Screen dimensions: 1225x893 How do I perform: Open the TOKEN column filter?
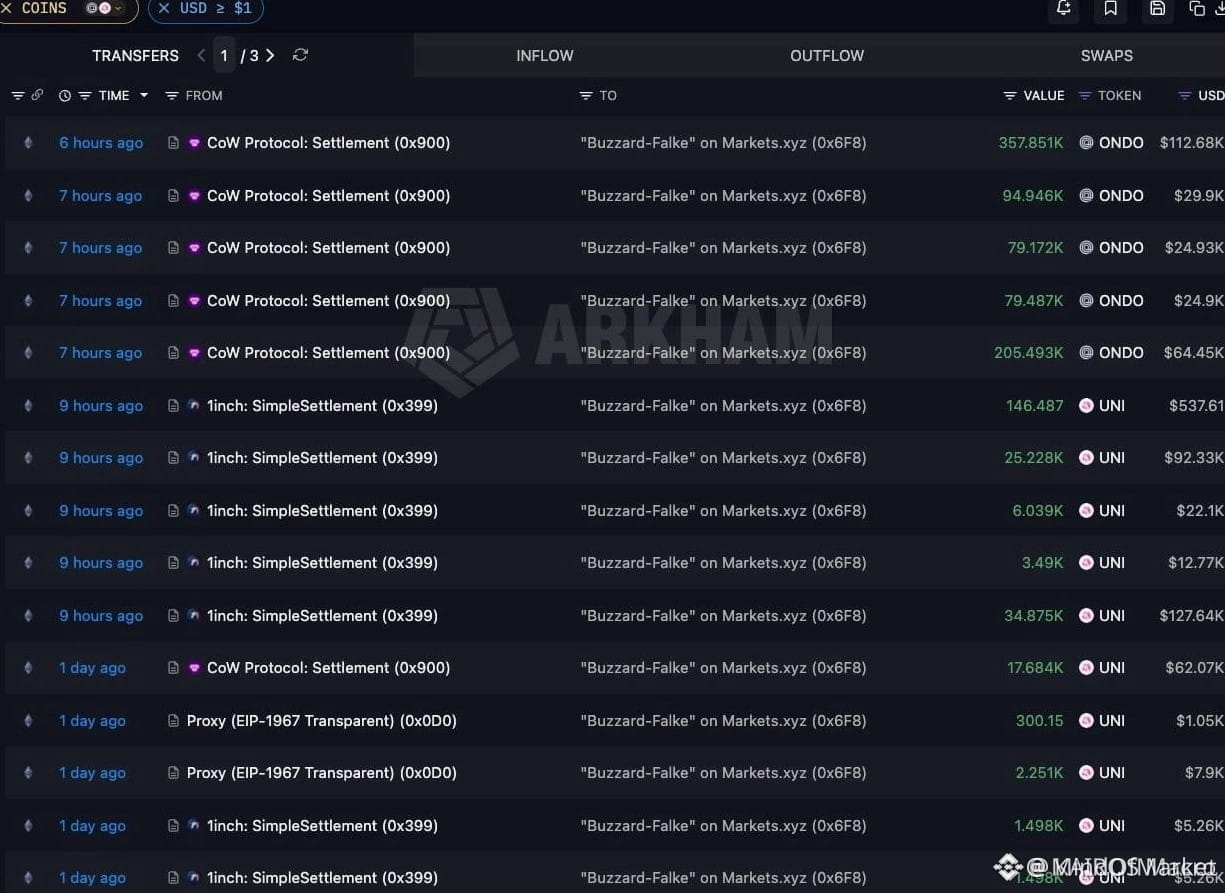click(x=1085, y=96)
